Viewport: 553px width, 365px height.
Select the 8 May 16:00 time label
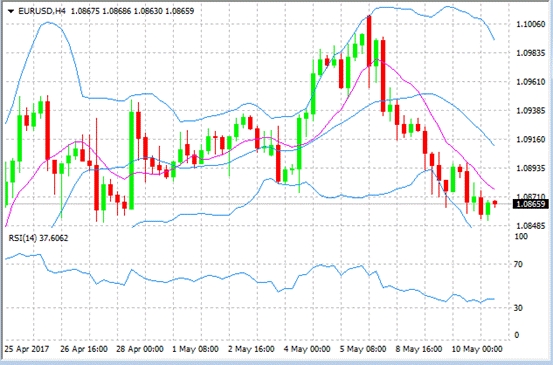[x=419, y=349]
